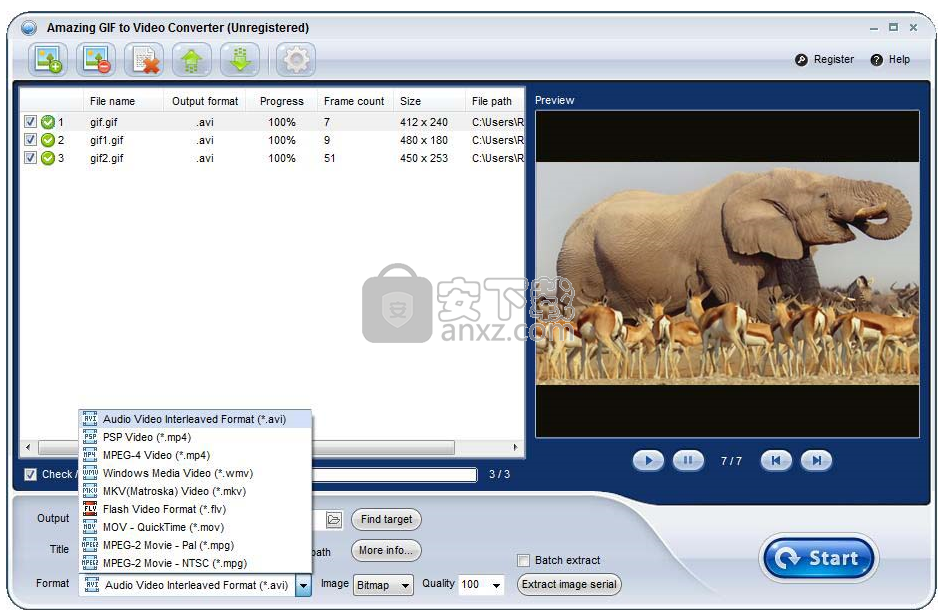Click the green status icon for gif1.gif
The height and width of the screenshot is (610, 941).
point(47,140)
